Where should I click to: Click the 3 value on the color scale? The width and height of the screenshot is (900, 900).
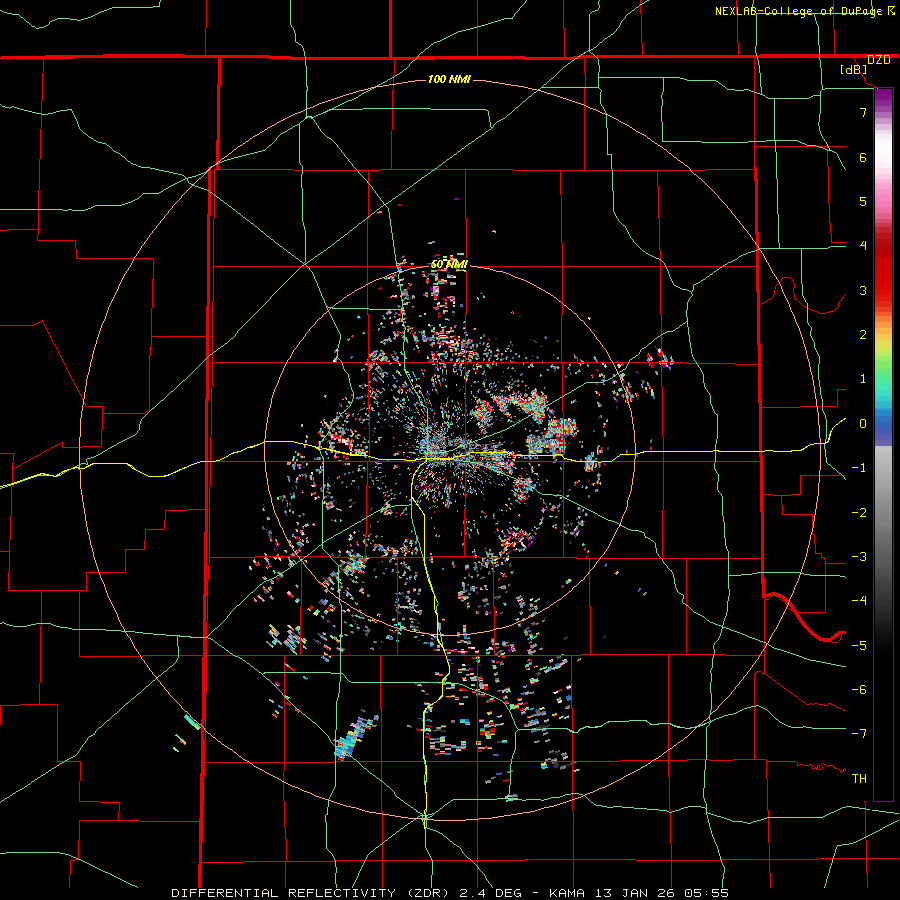click(x=863, y=290)
